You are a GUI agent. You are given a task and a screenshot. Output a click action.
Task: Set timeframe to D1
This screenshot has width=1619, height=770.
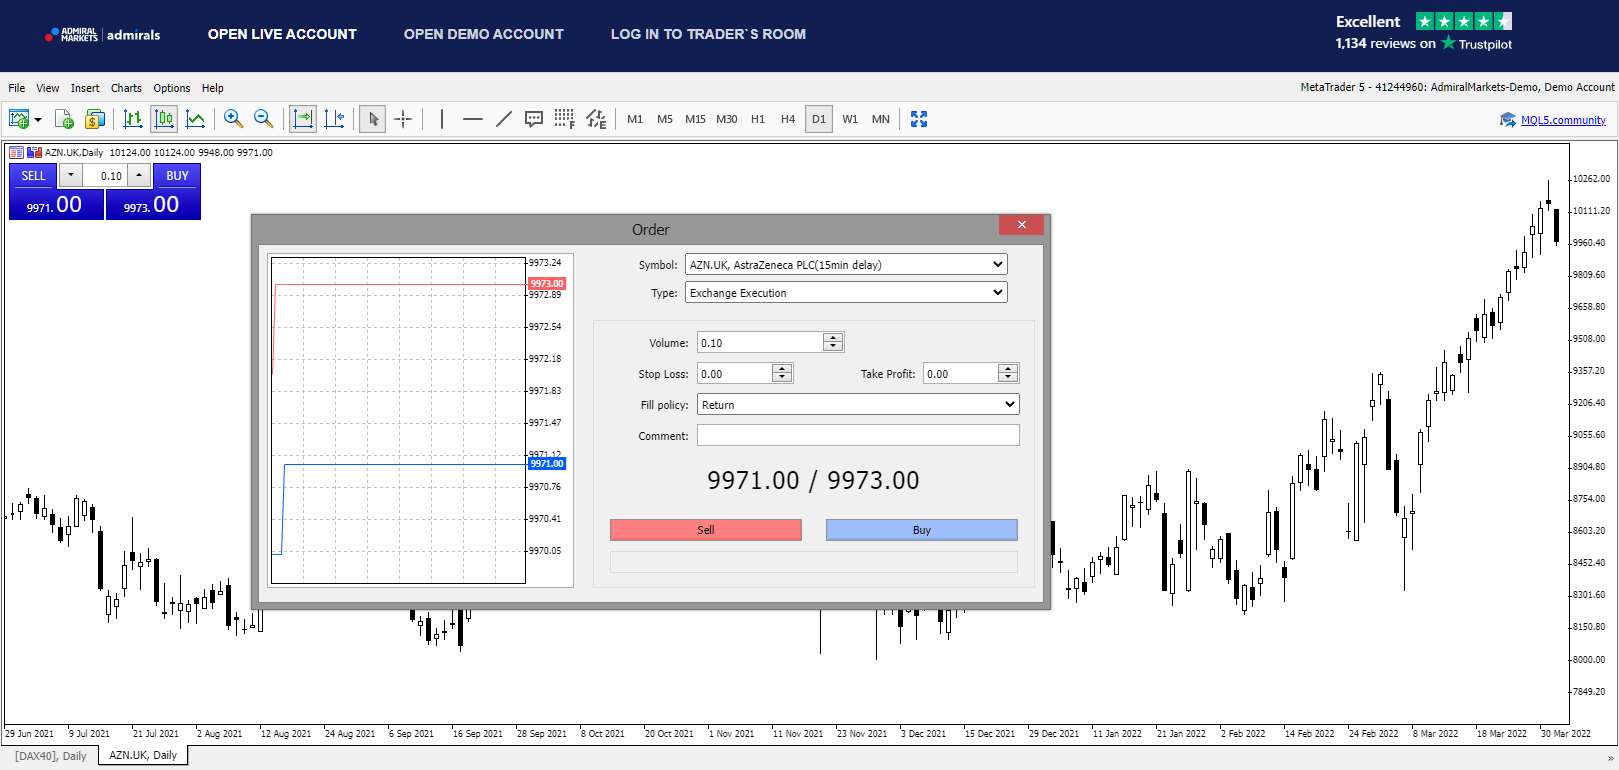[x=819, y=119]
